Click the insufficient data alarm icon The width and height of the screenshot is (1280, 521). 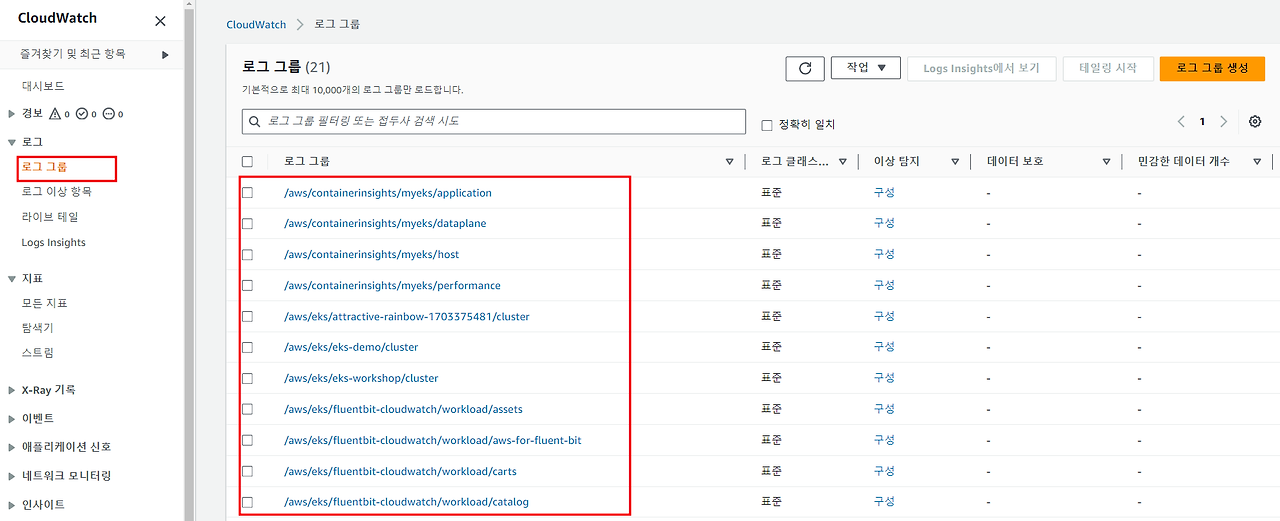tap(108, 114)
